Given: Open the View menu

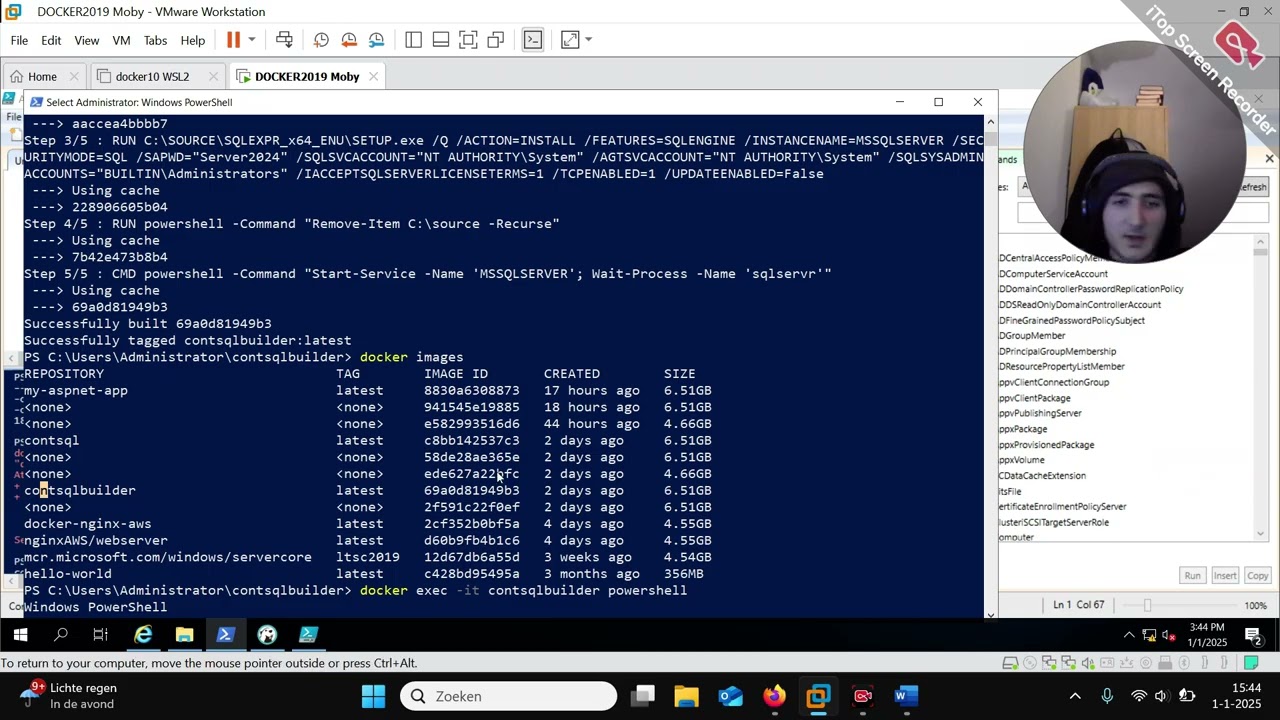Looking at the screenshot, I should click(x=87, y=41).
